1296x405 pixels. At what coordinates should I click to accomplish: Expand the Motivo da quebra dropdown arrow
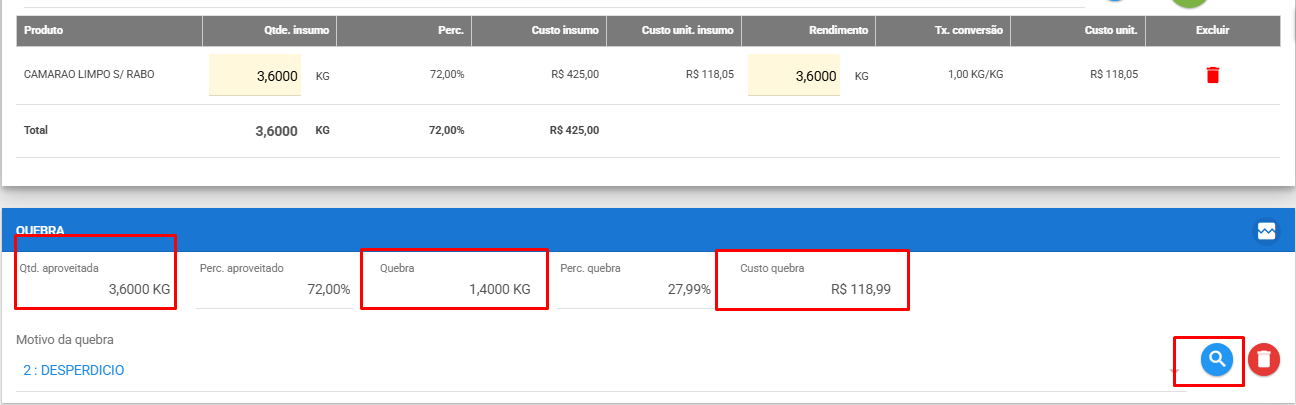1175,372
